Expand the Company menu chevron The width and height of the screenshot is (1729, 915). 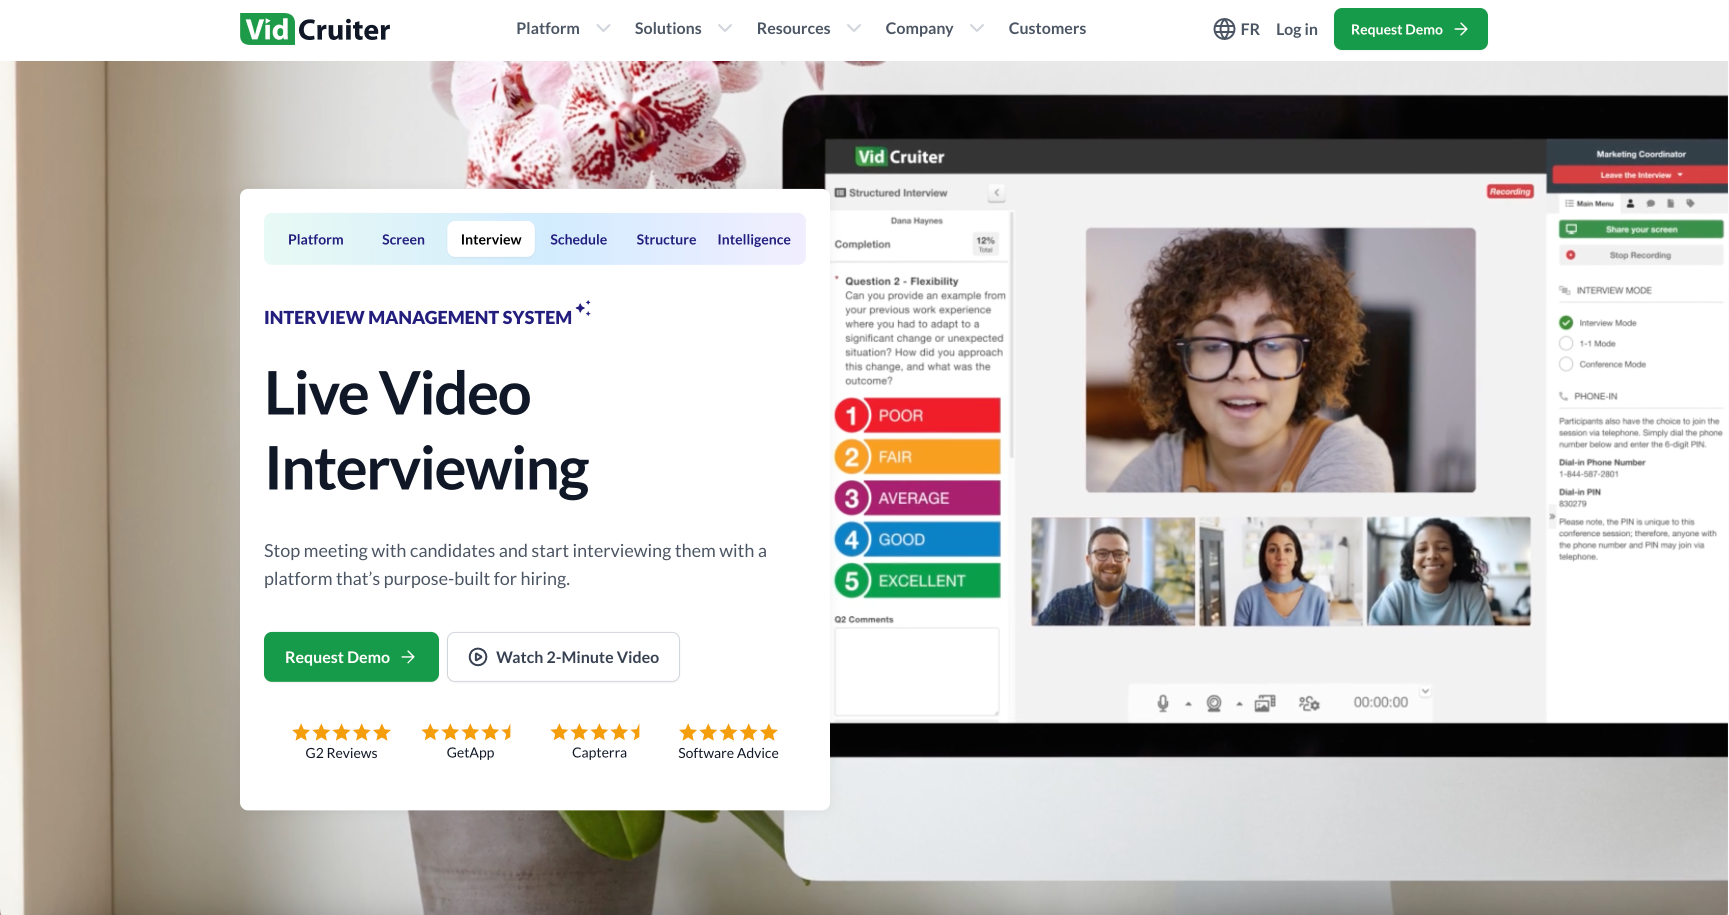tap(977, 28)
